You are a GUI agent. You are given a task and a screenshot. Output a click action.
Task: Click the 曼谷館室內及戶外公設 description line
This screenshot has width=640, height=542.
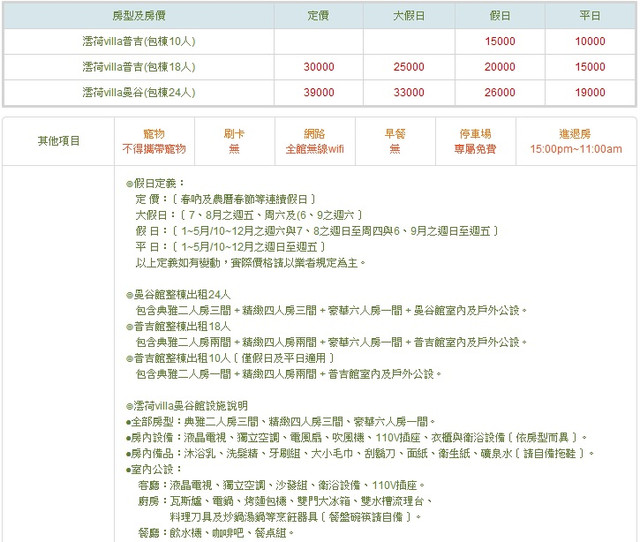[331, 311]
